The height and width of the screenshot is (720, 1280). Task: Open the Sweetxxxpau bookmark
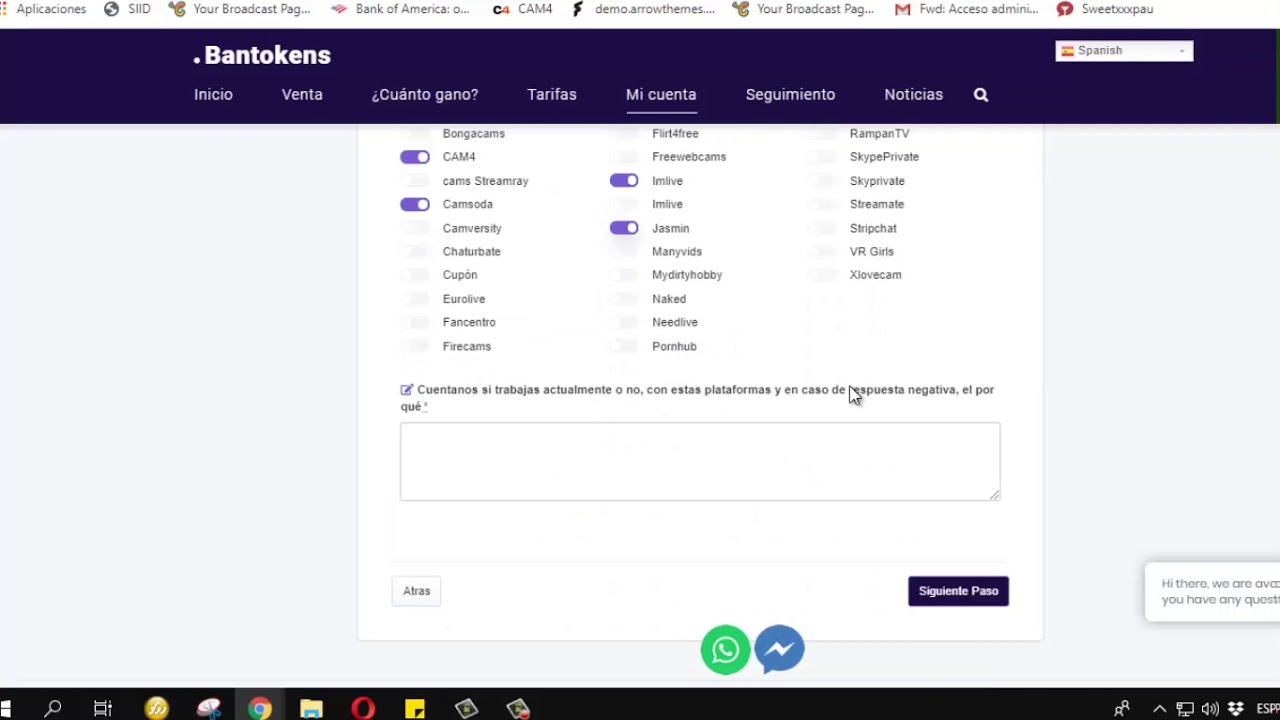click(1105, 9)
